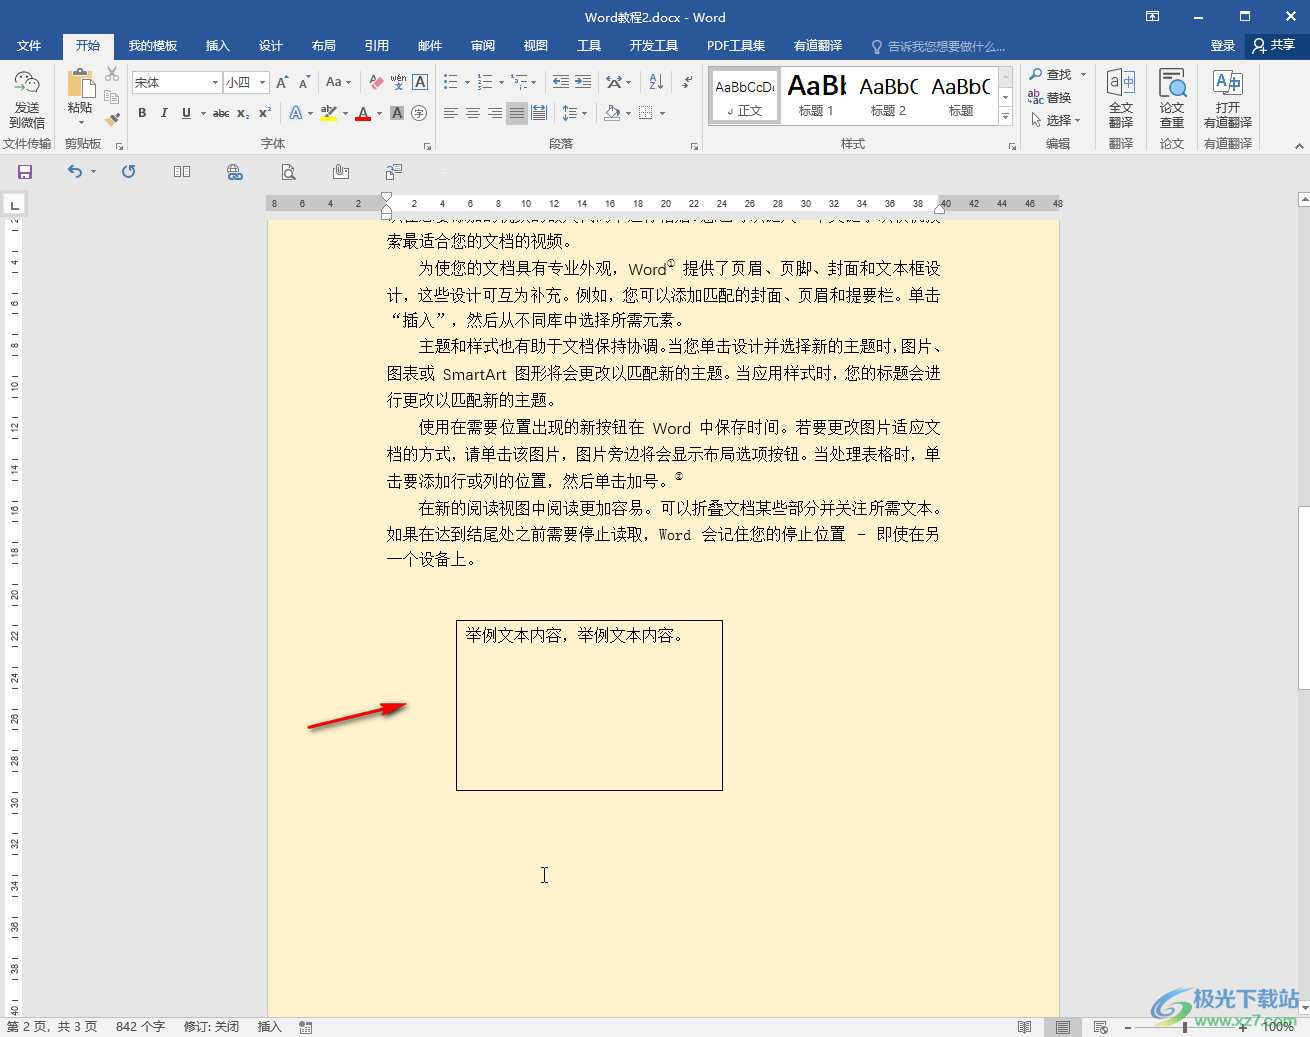Viewport: 1310px width, 1037px height.
Task: Click the Decrease Indent icon
Action: coord(561,82)
